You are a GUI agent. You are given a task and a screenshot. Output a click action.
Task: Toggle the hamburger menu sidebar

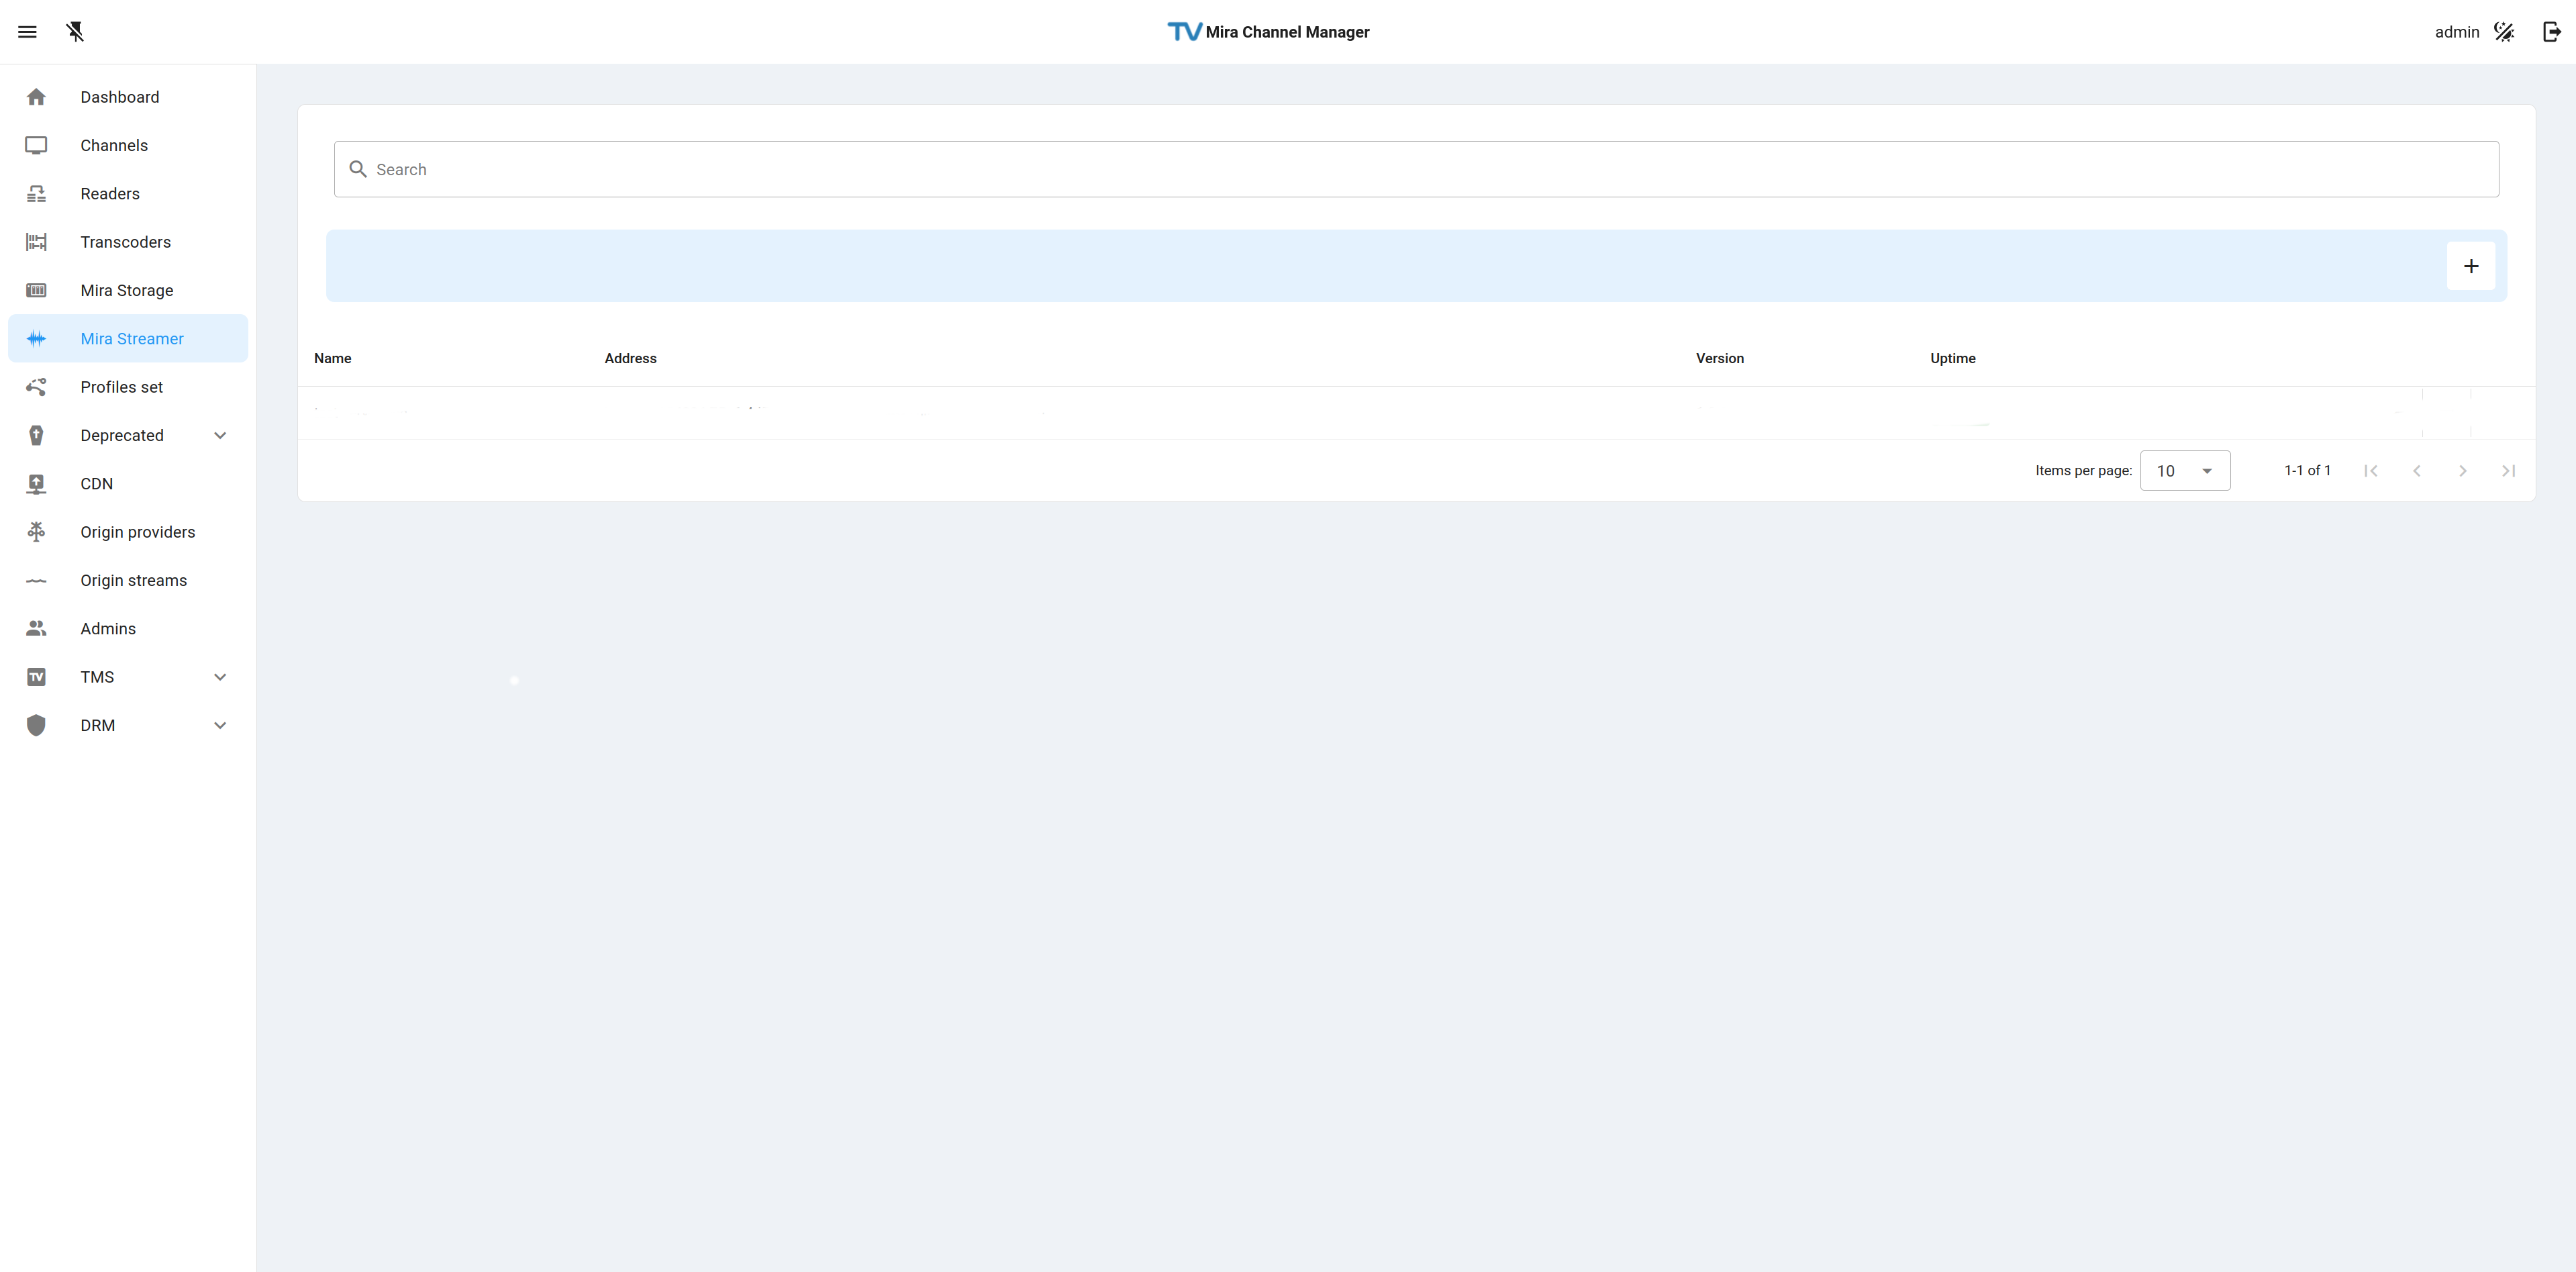(27, 32)
